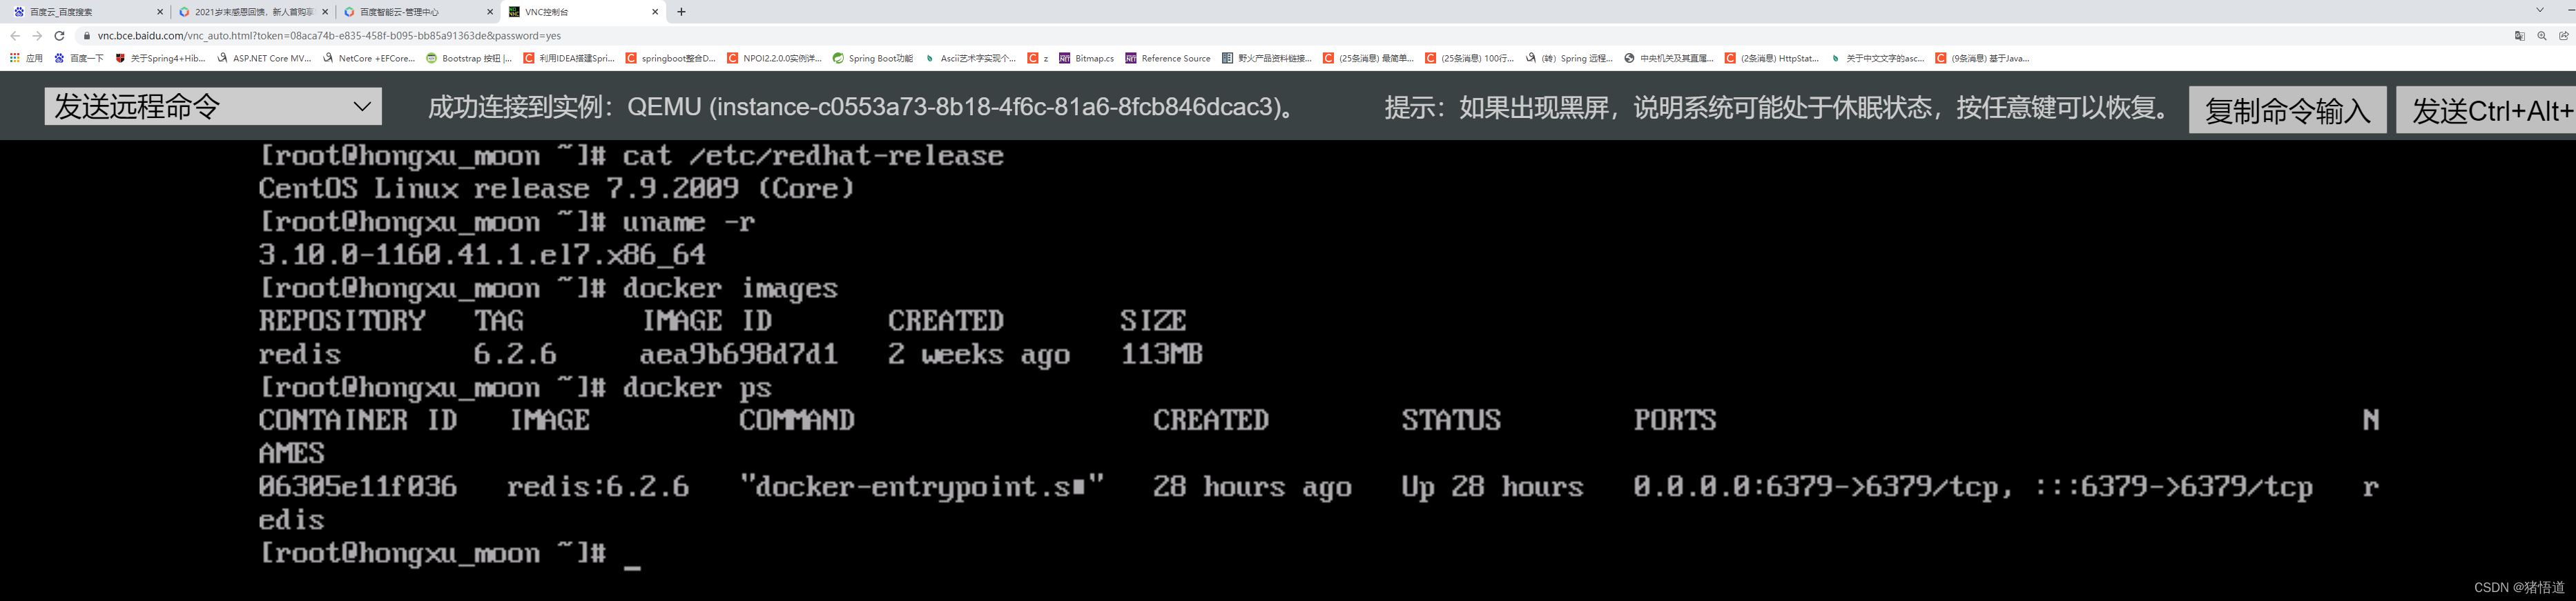Switch to the 百度智能云-管理中心 tab
This screenshot has height=601, width=2576.
pos(417,12)
